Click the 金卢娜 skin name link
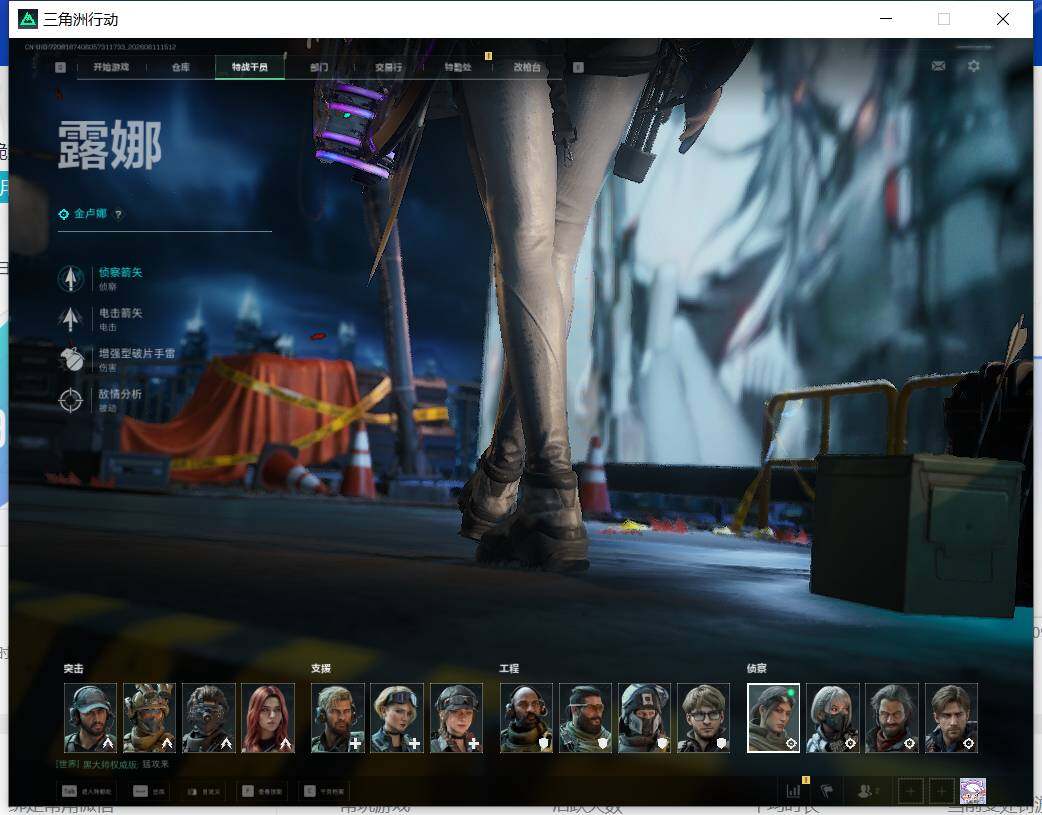 tap(90, 213)
